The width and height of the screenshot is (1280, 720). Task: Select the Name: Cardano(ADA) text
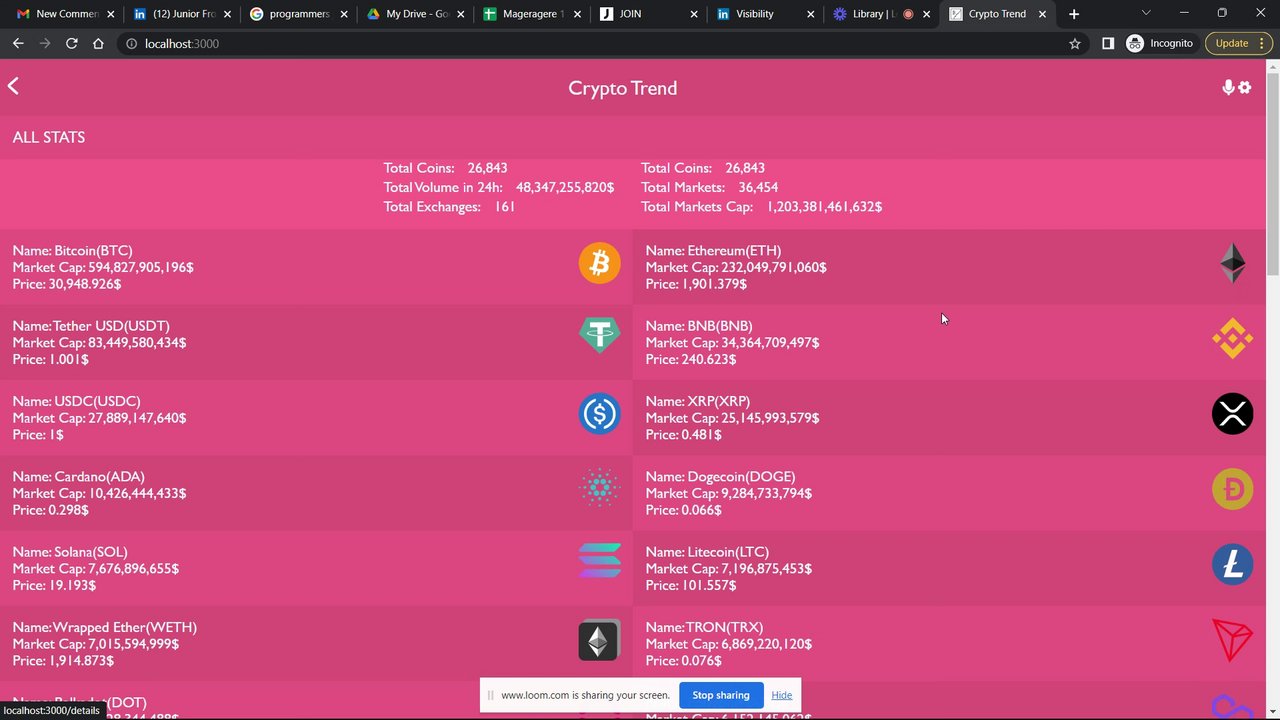(x=78, y=477)
